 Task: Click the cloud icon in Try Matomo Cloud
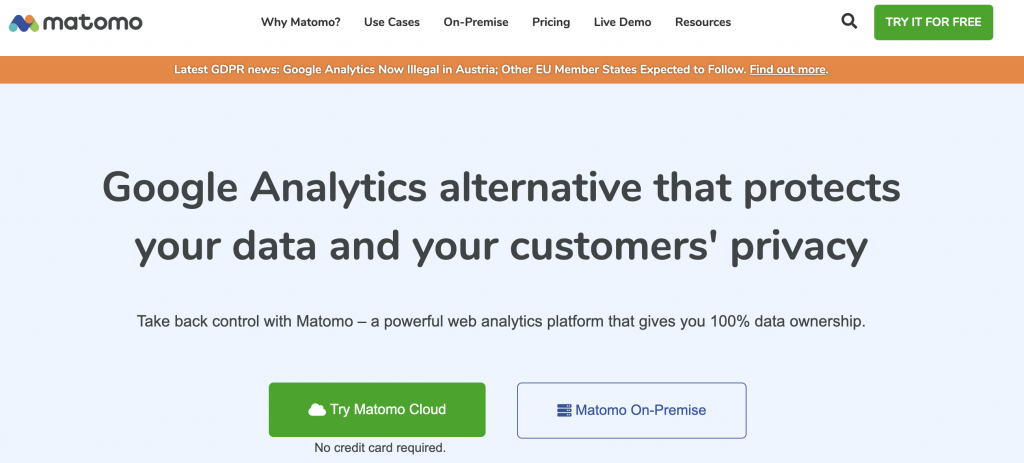(x=317, y=410)
